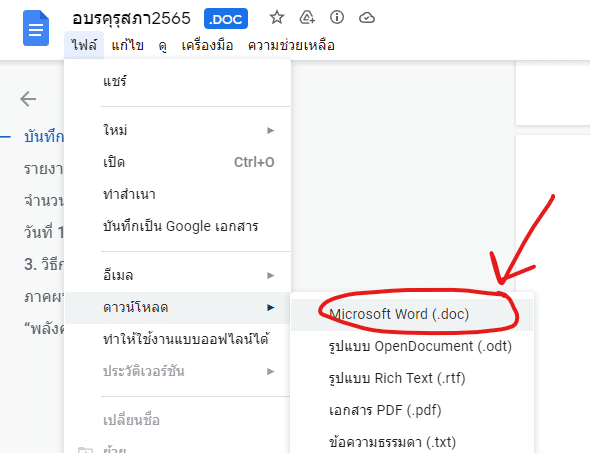Image resolution: width=590 pixels, height=453 pixels.
Task: Expand the ประวัติเวอร์ชัน submenu
Action: [177, 371]
